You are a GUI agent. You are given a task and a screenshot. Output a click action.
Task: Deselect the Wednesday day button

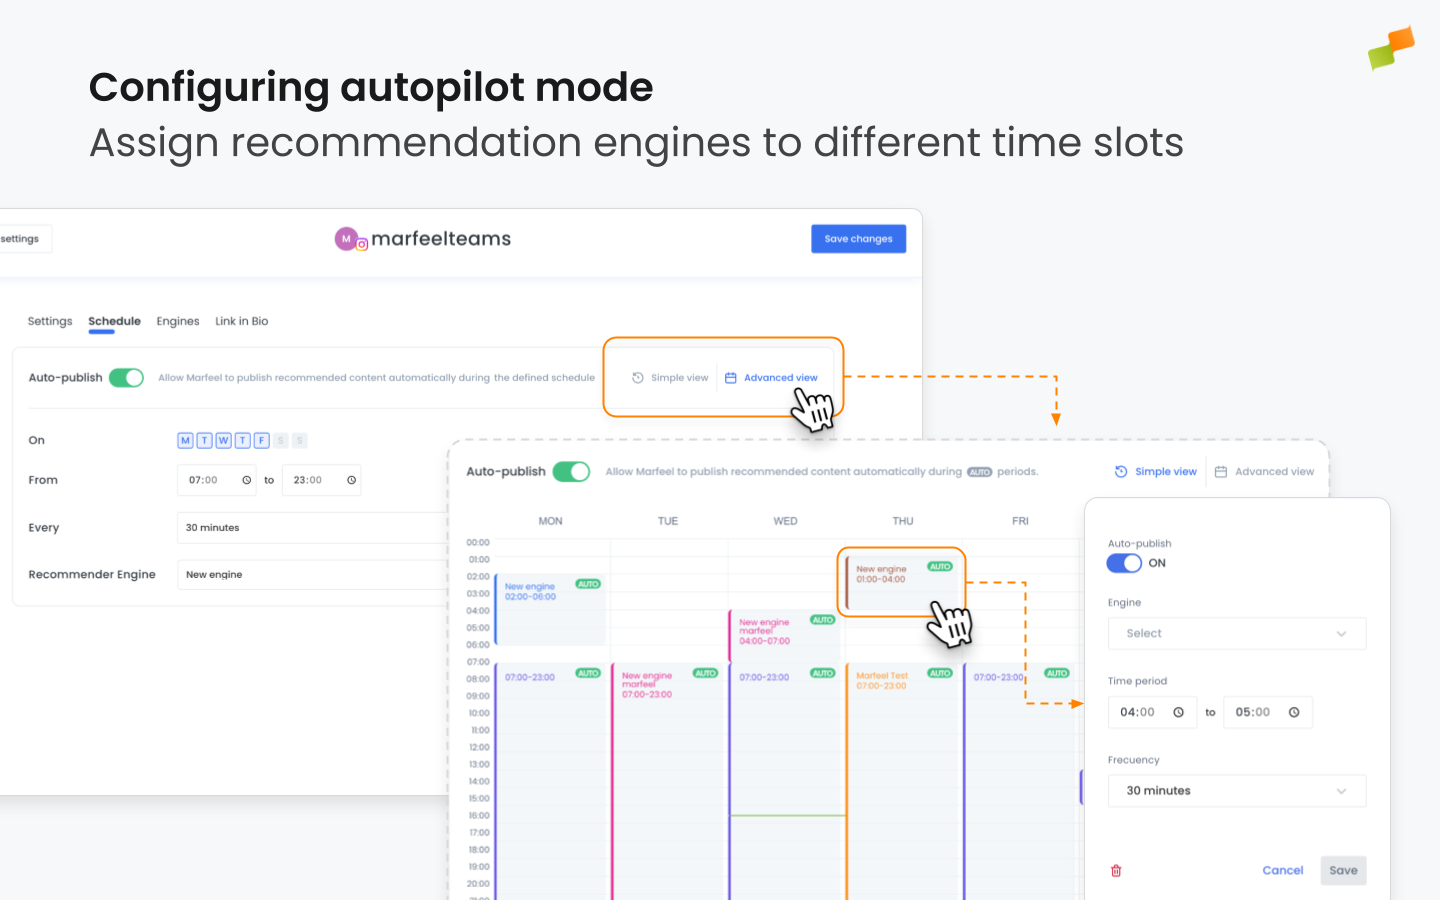point(224,440)
